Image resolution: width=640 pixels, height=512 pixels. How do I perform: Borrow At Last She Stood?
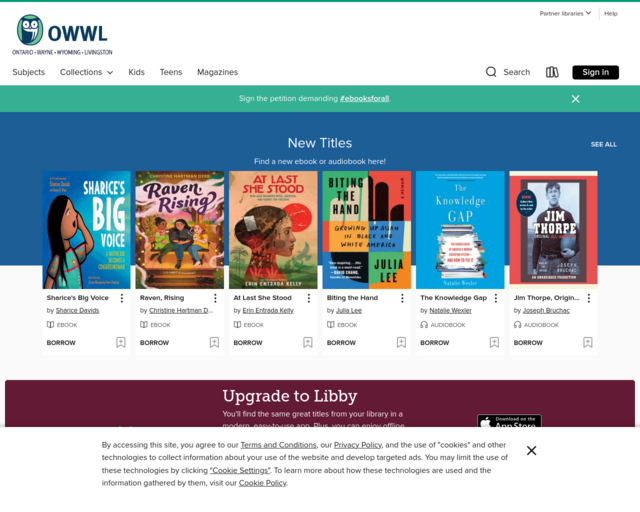248,343
